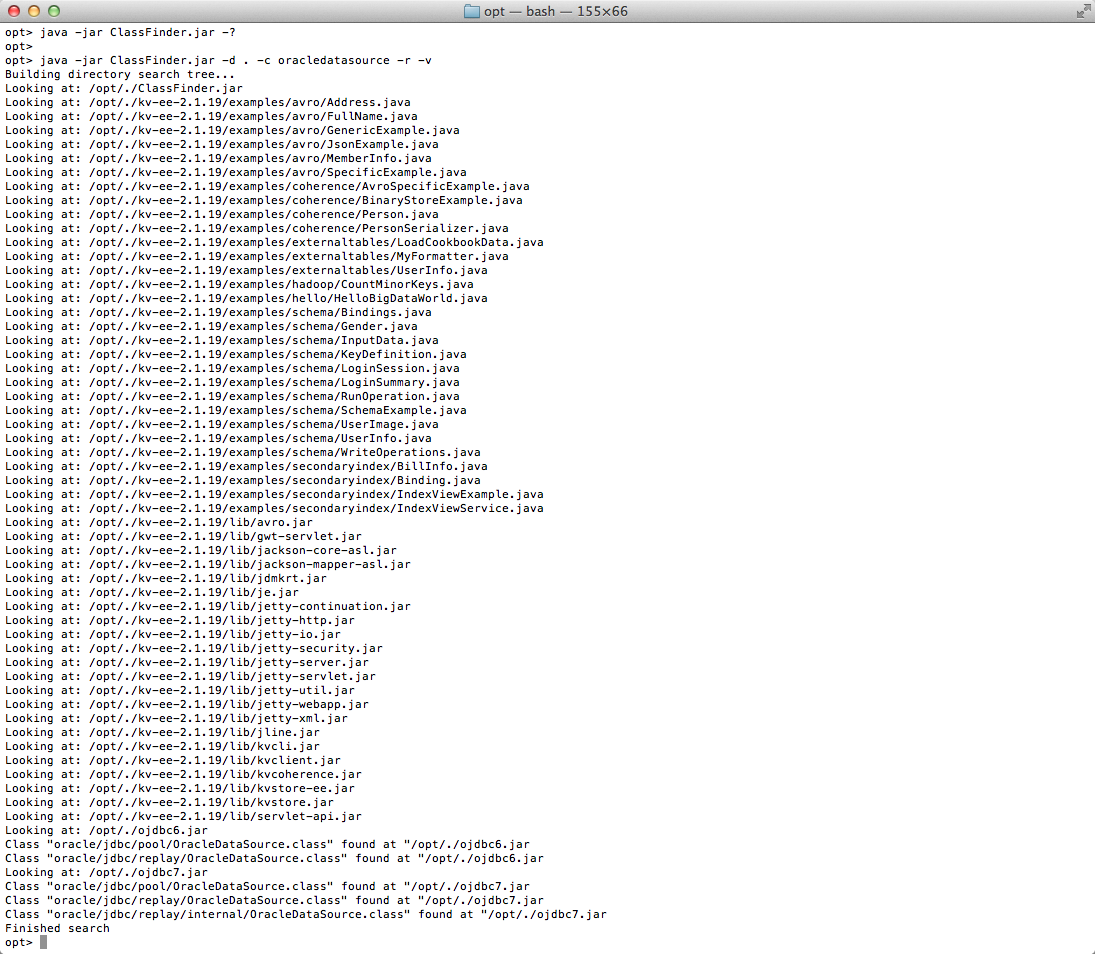Click the coherence/Person.java line
This screenshot has width=1095, height=954.
tap(221, 214)
